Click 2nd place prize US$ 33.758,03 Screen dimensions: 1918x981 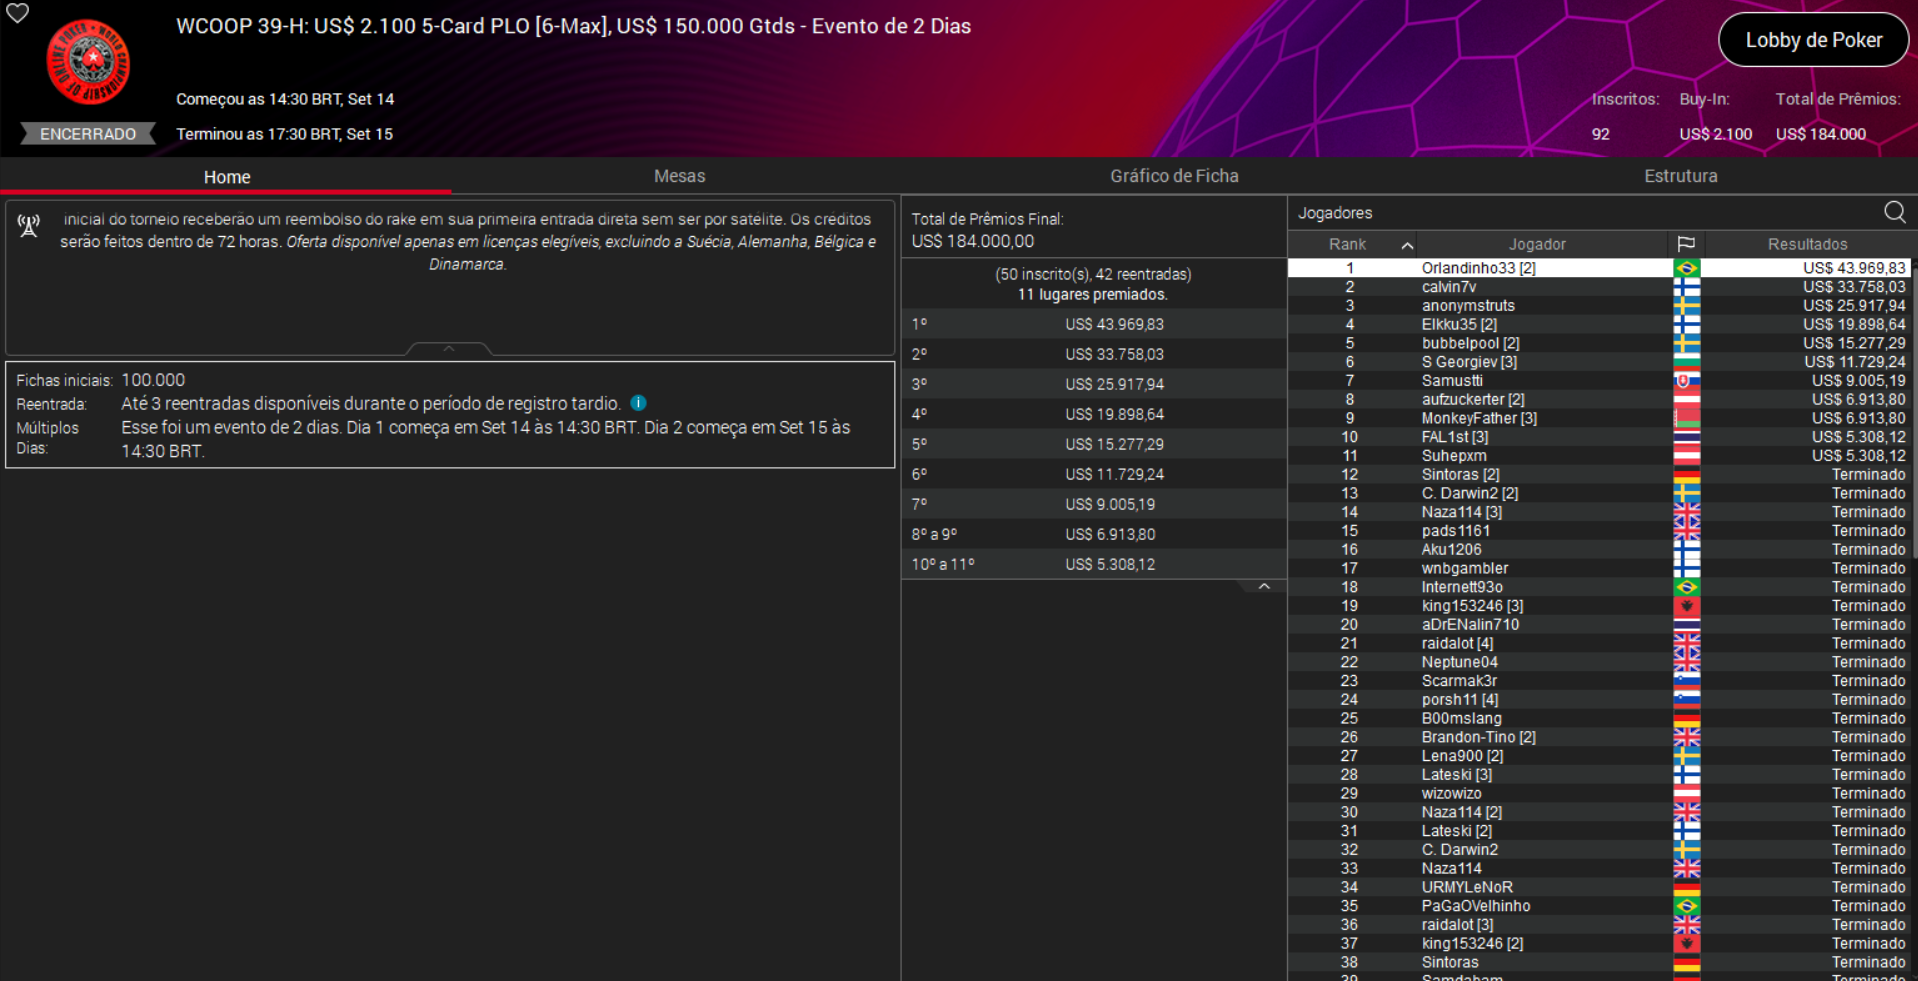pos(1114,354)
